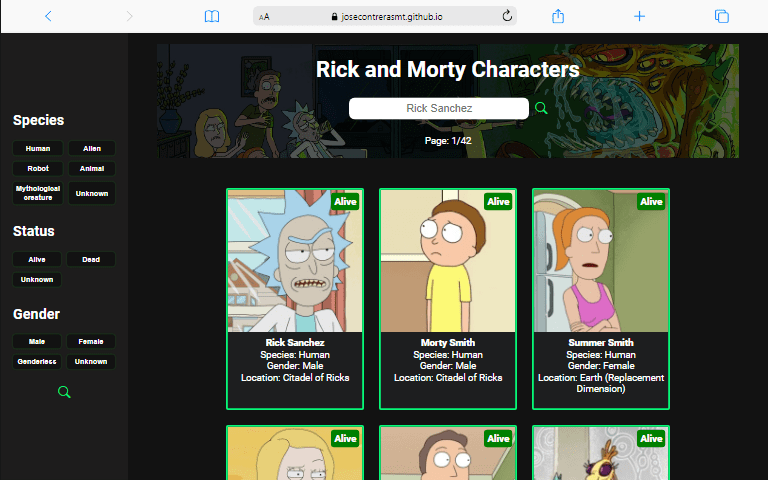Open the share sheet icon
The height and width of the screenshot is (480, 768).
tap(558, 16)
